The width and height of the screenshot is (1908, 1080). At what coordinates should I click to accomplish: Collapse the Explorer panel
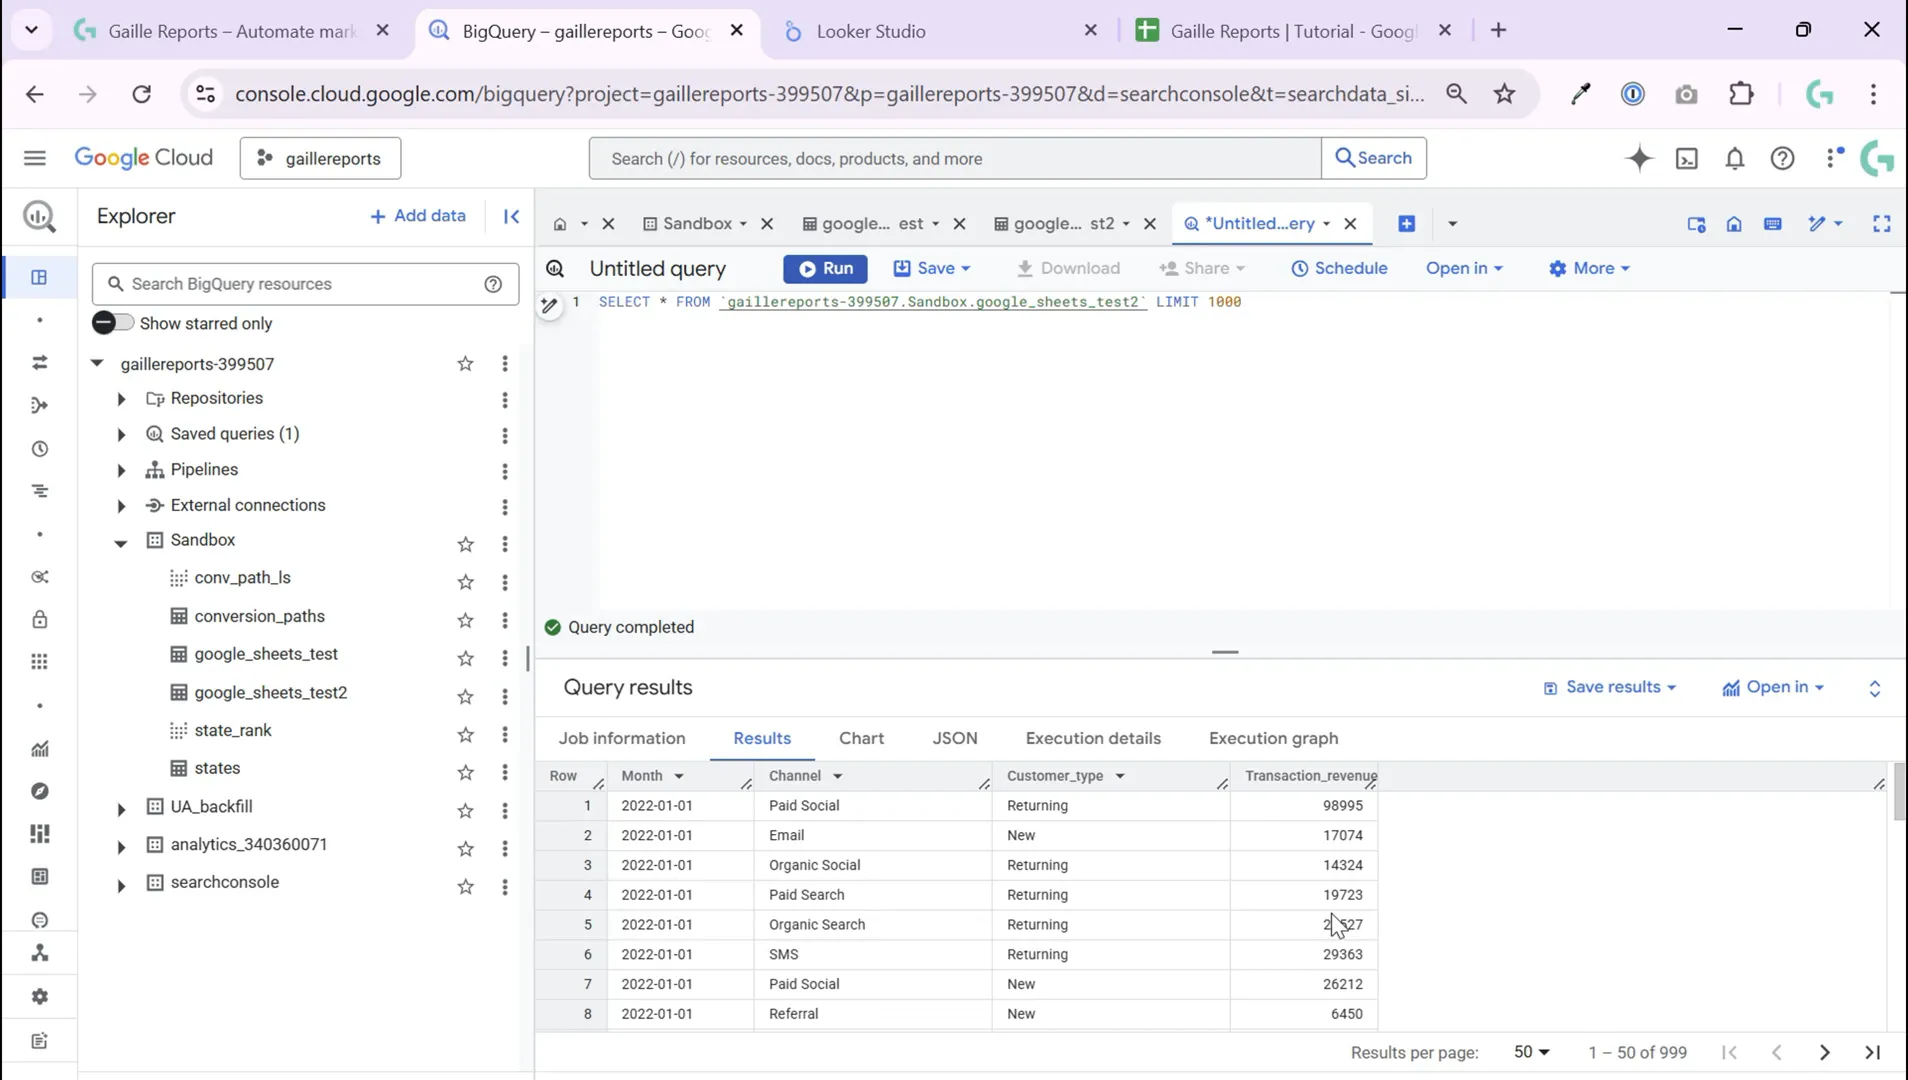tap(511, 216)
